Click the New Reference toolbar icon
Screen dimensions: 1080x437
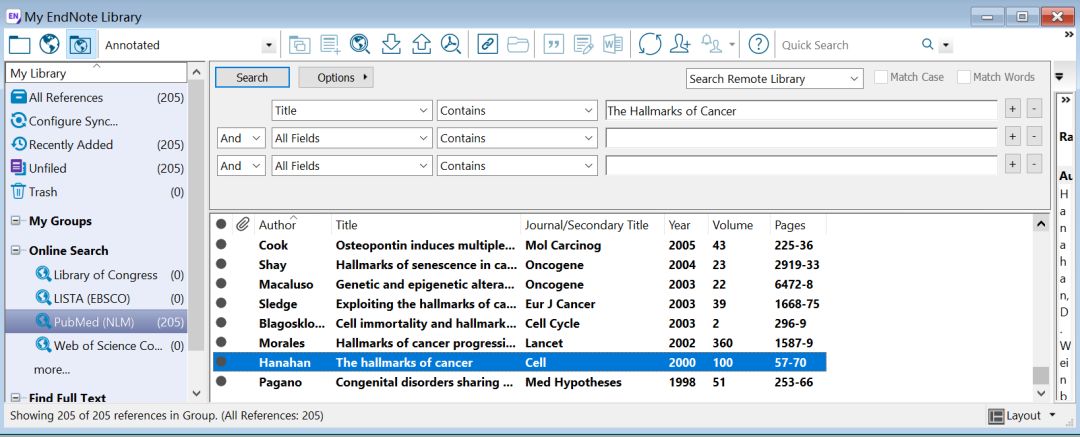click(331, 45)
